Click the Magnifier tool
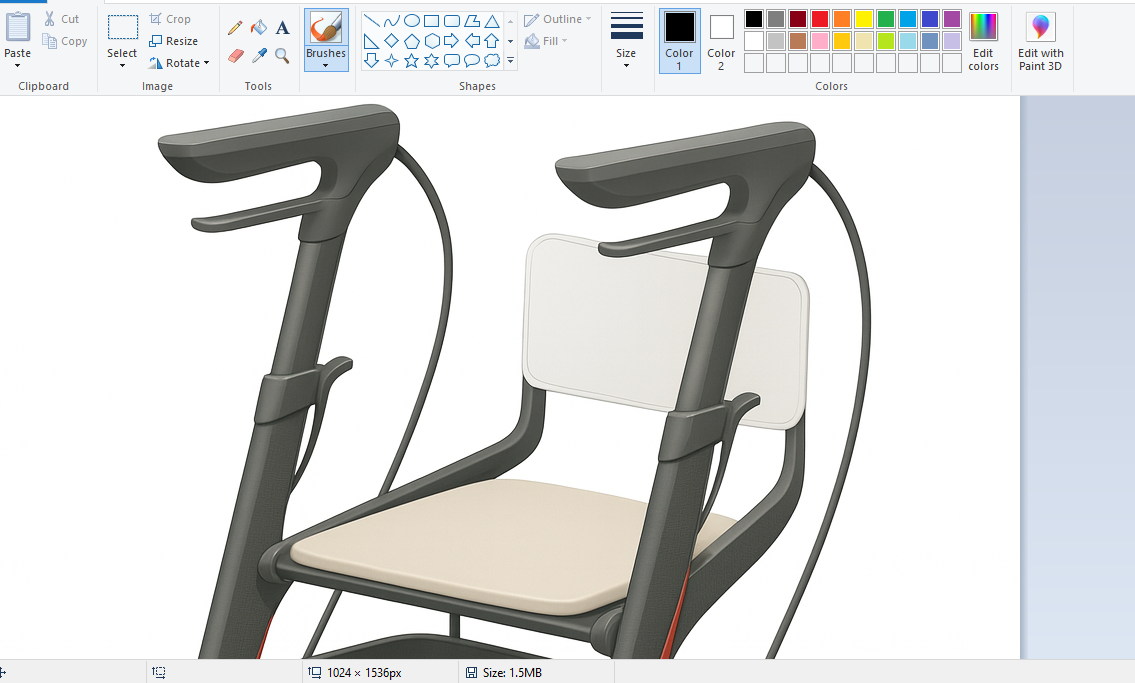The image size is (1135, 683). [283, 55]
